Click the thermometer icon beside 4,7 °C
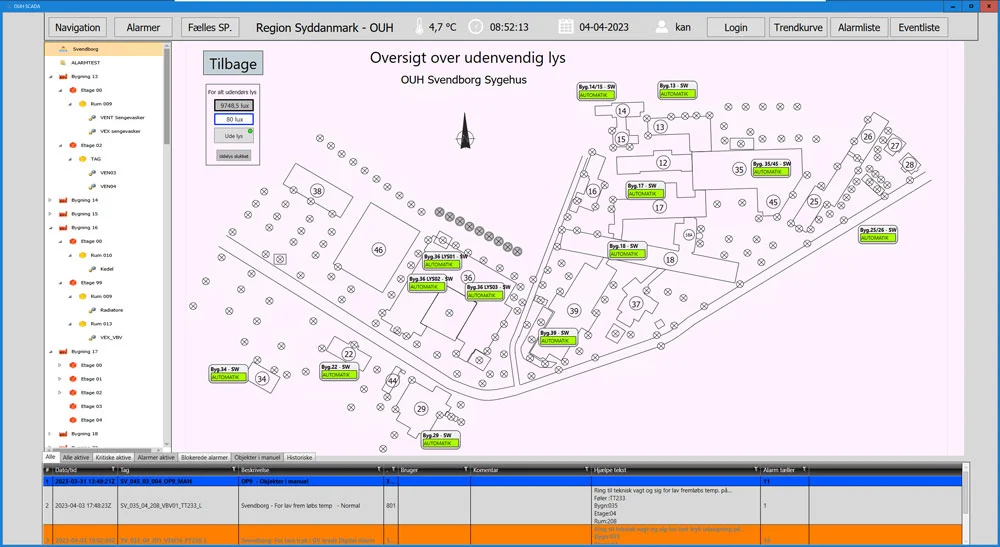 [x=419, y=27]
